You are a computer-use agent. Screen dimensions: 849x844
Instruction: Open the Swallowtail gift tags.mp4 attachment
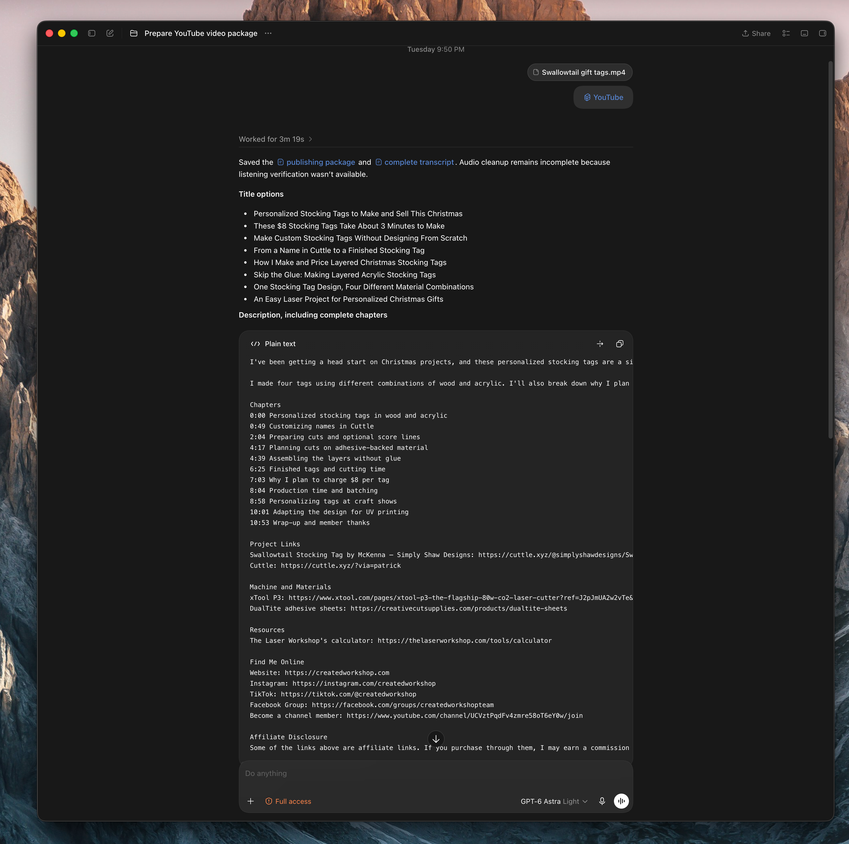click(579, 72)
